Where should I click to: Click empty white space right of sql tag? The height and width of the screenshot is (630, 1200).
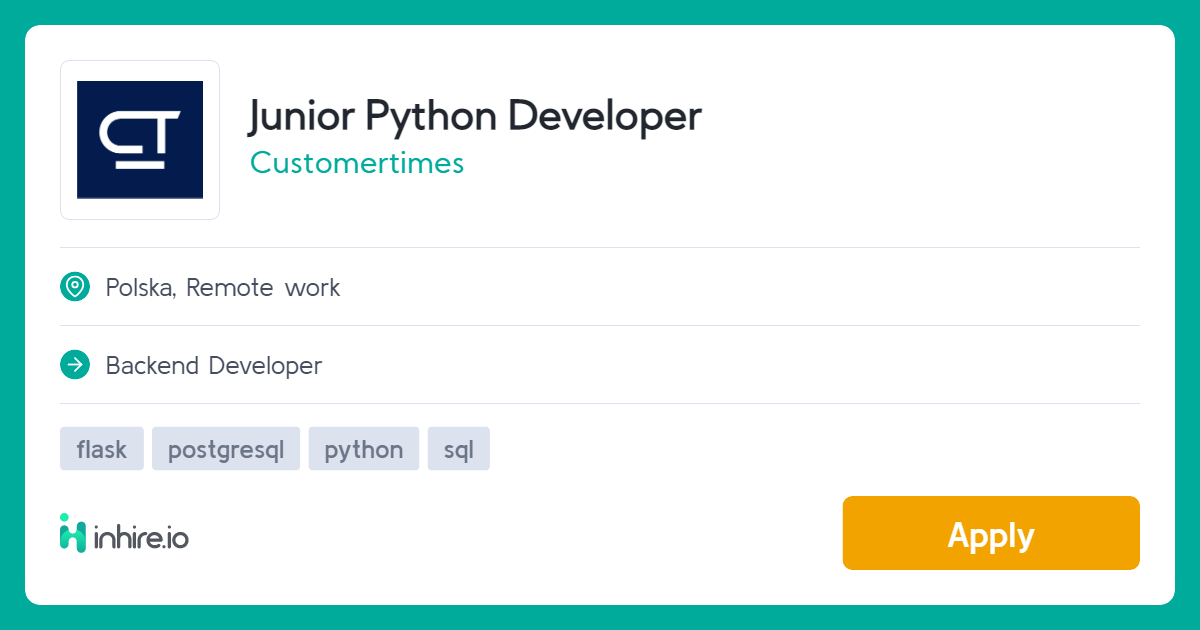800,449
